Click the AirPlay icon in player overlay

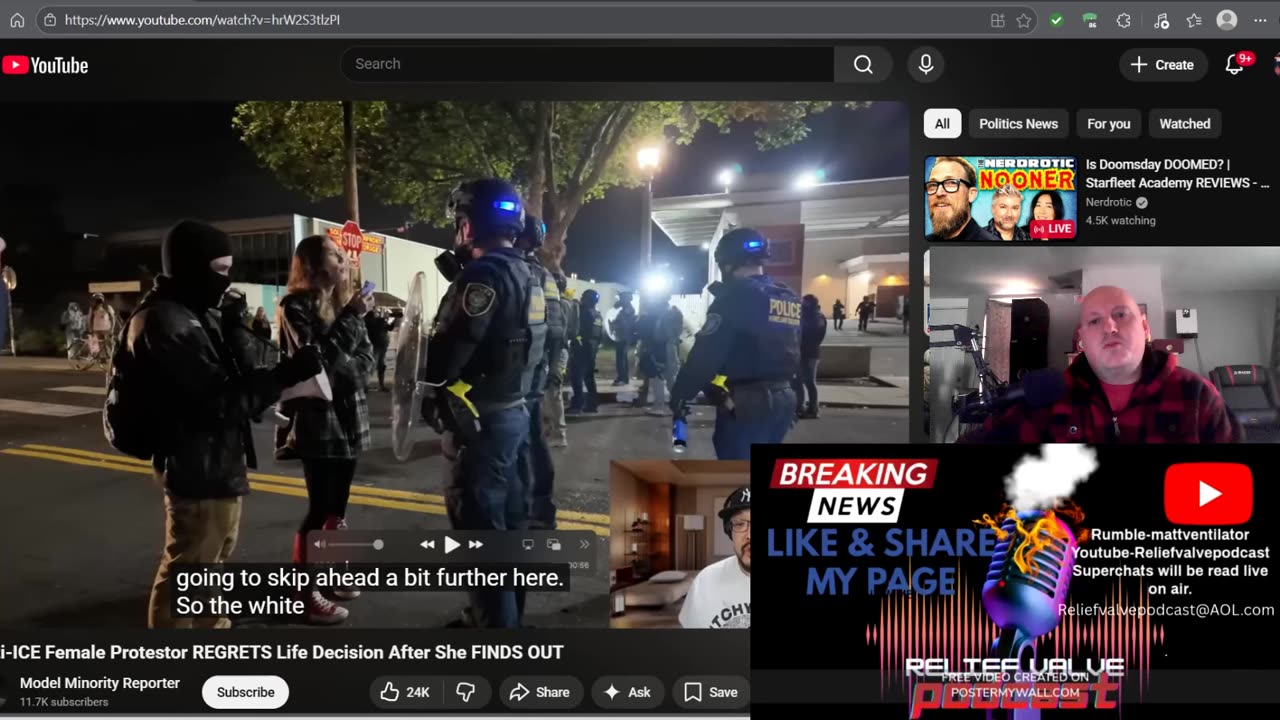coord(528,544)
